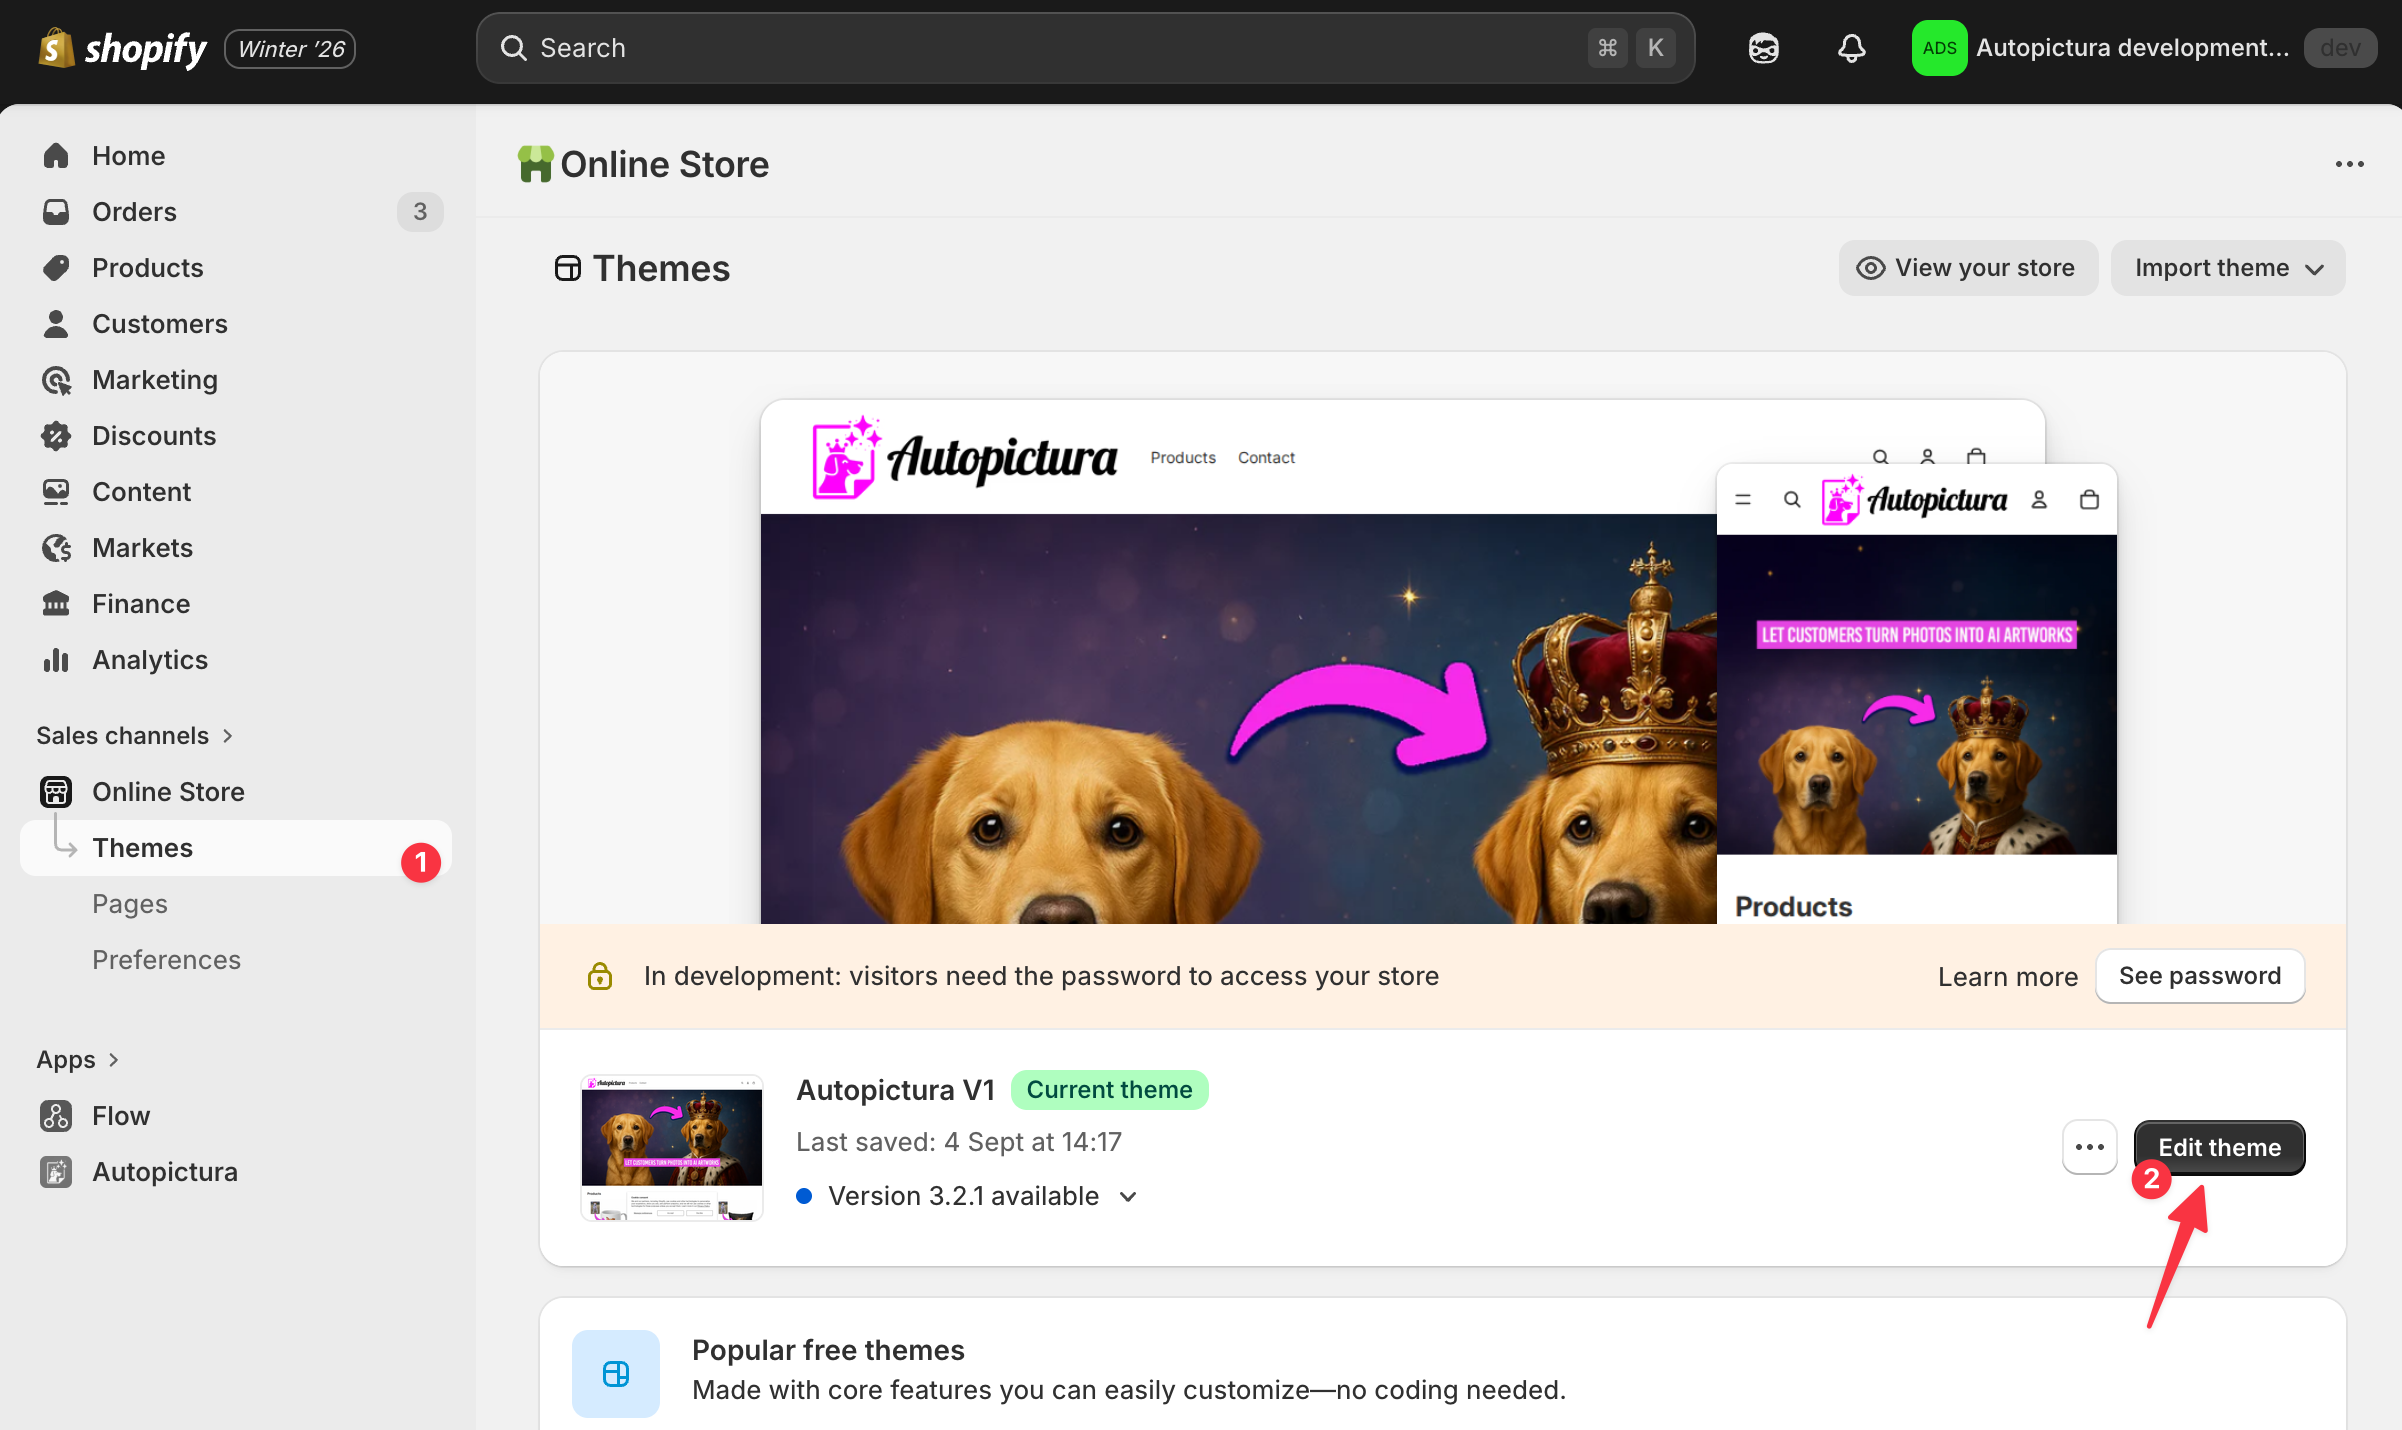Select the Autopictura app icon
The height and width of the screenshot is (1430, 2402).
[56, 1171]
